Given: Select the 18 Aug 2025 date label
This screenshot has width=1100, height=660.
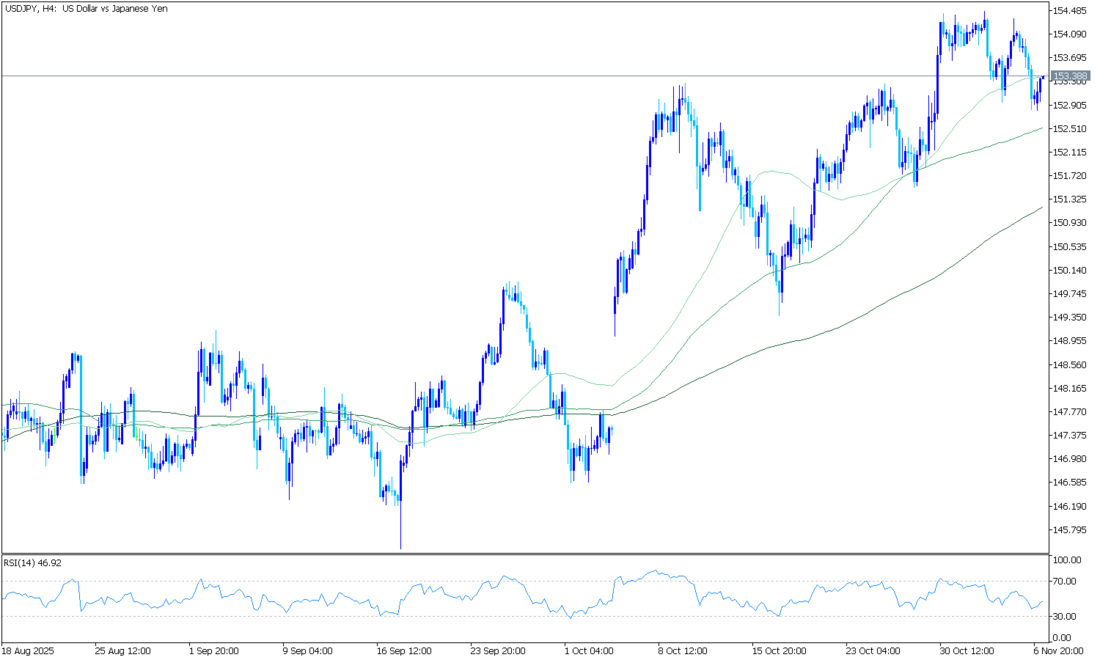Looking at the screenshot, I should coord(28,649).
